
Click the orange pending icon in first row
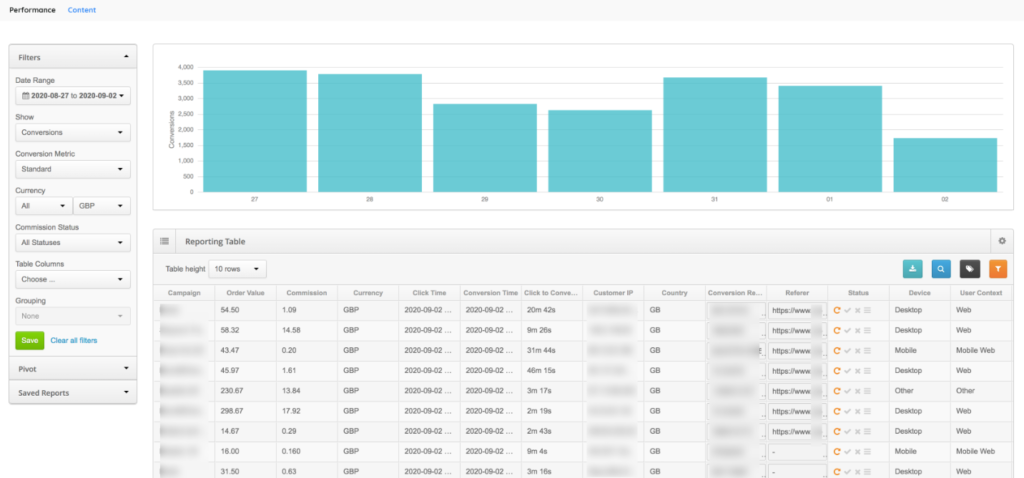coord(837,311)
